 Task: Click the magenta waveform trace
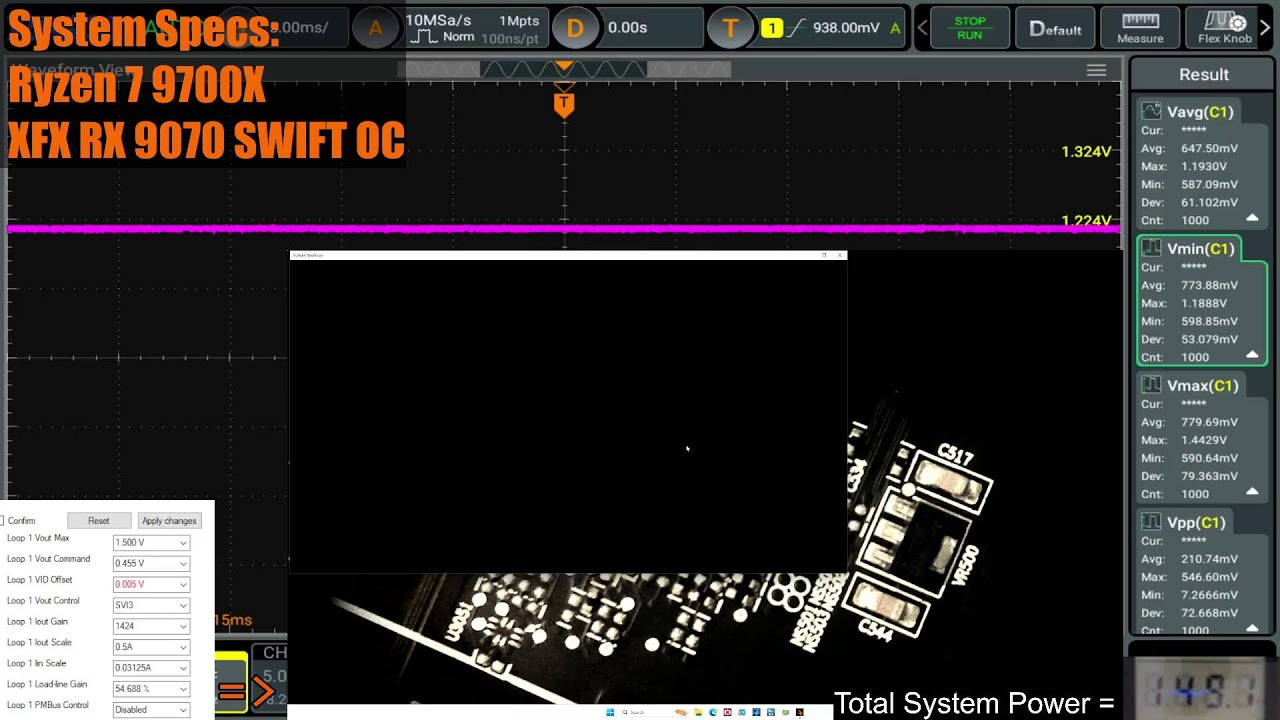pos(564,229)
